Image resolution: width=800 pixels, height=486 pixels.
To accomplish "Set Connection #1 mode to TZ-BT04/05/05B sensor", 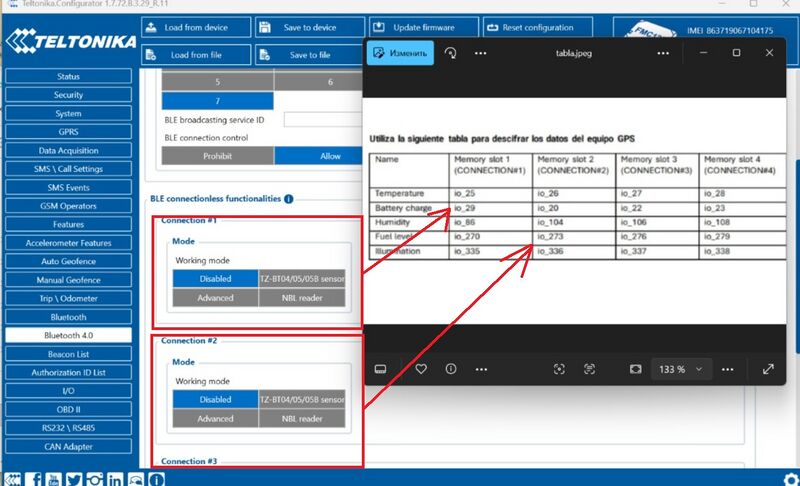I will 302,279.
